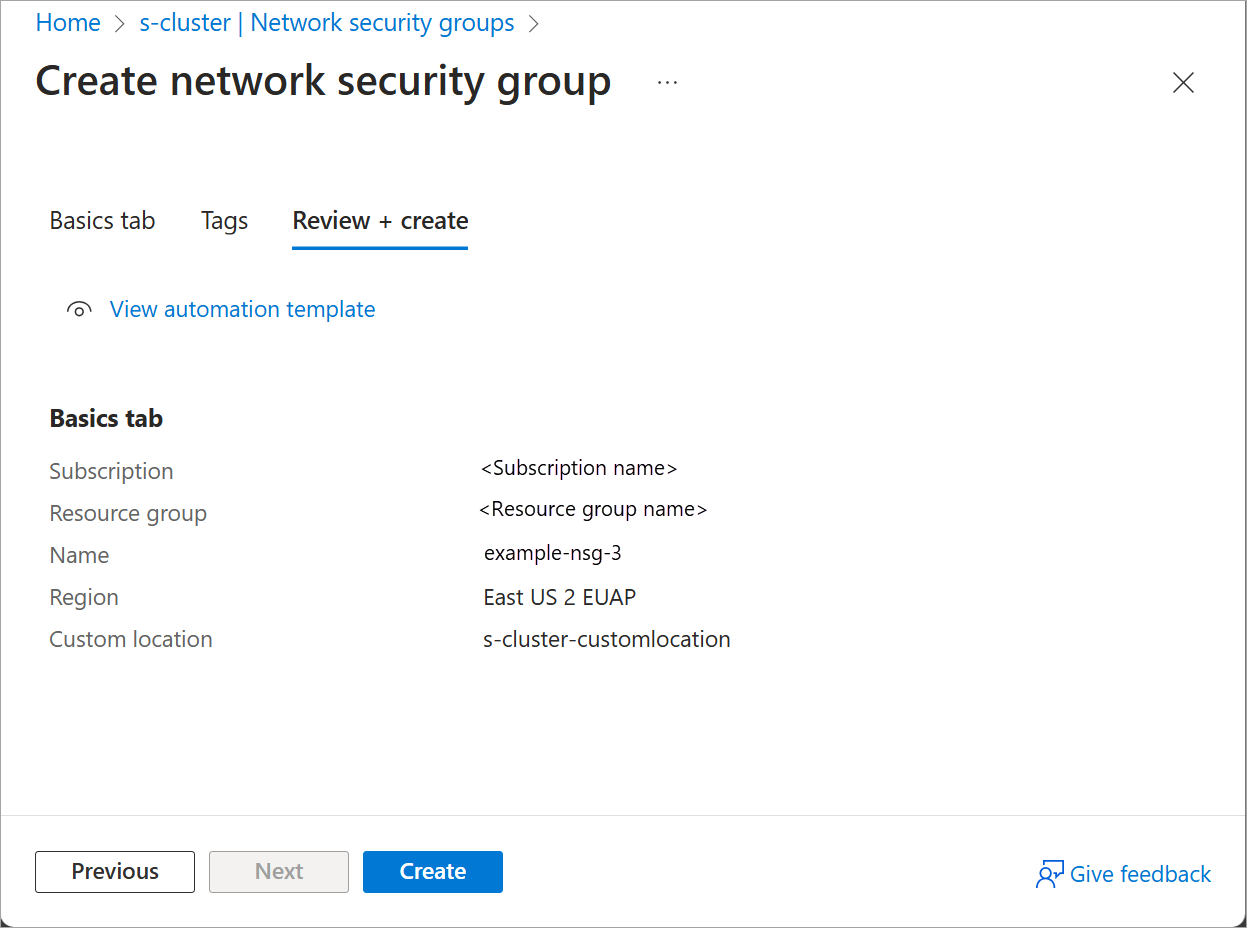The image size is (1247, 928).
Task: Click the Basics tab section heading
Action: pos(106,418)
